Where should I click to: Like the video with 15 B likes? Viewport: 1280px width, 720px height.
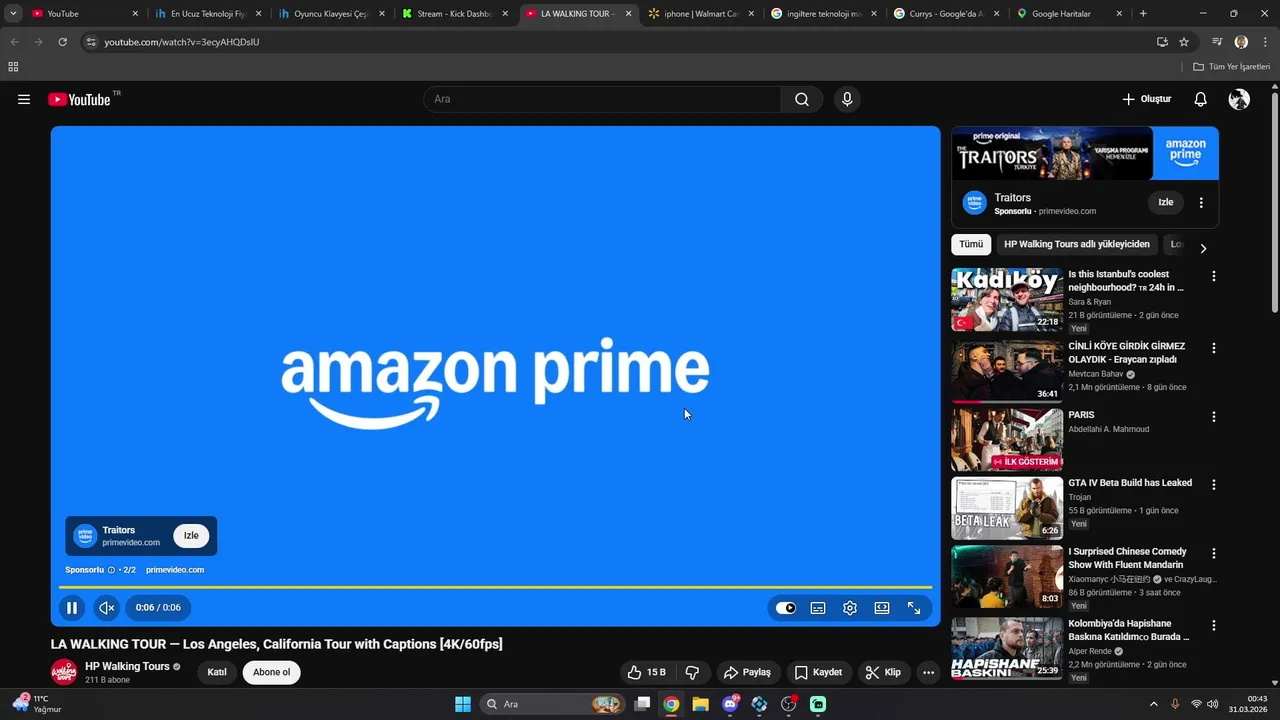[x=647, y=672]
